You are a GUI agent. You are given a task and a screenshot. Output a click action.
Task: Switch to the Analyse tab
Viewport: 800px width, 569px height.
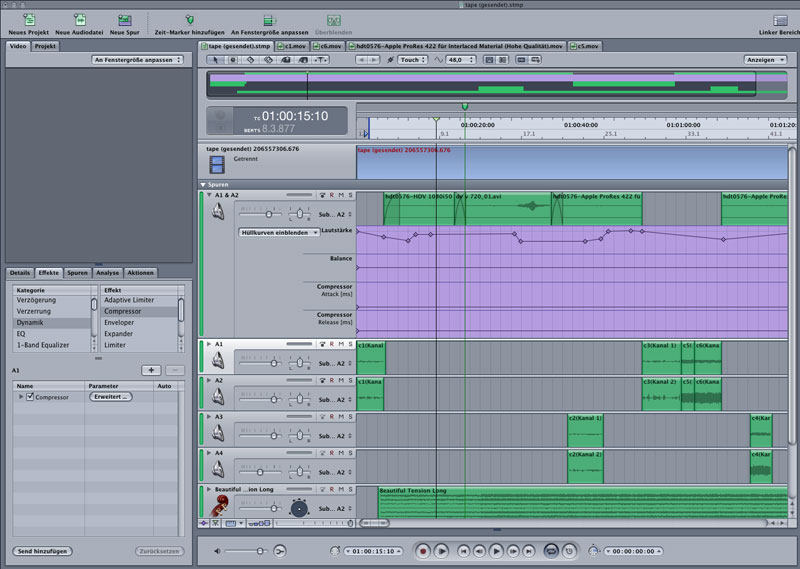tap(108, 273)
